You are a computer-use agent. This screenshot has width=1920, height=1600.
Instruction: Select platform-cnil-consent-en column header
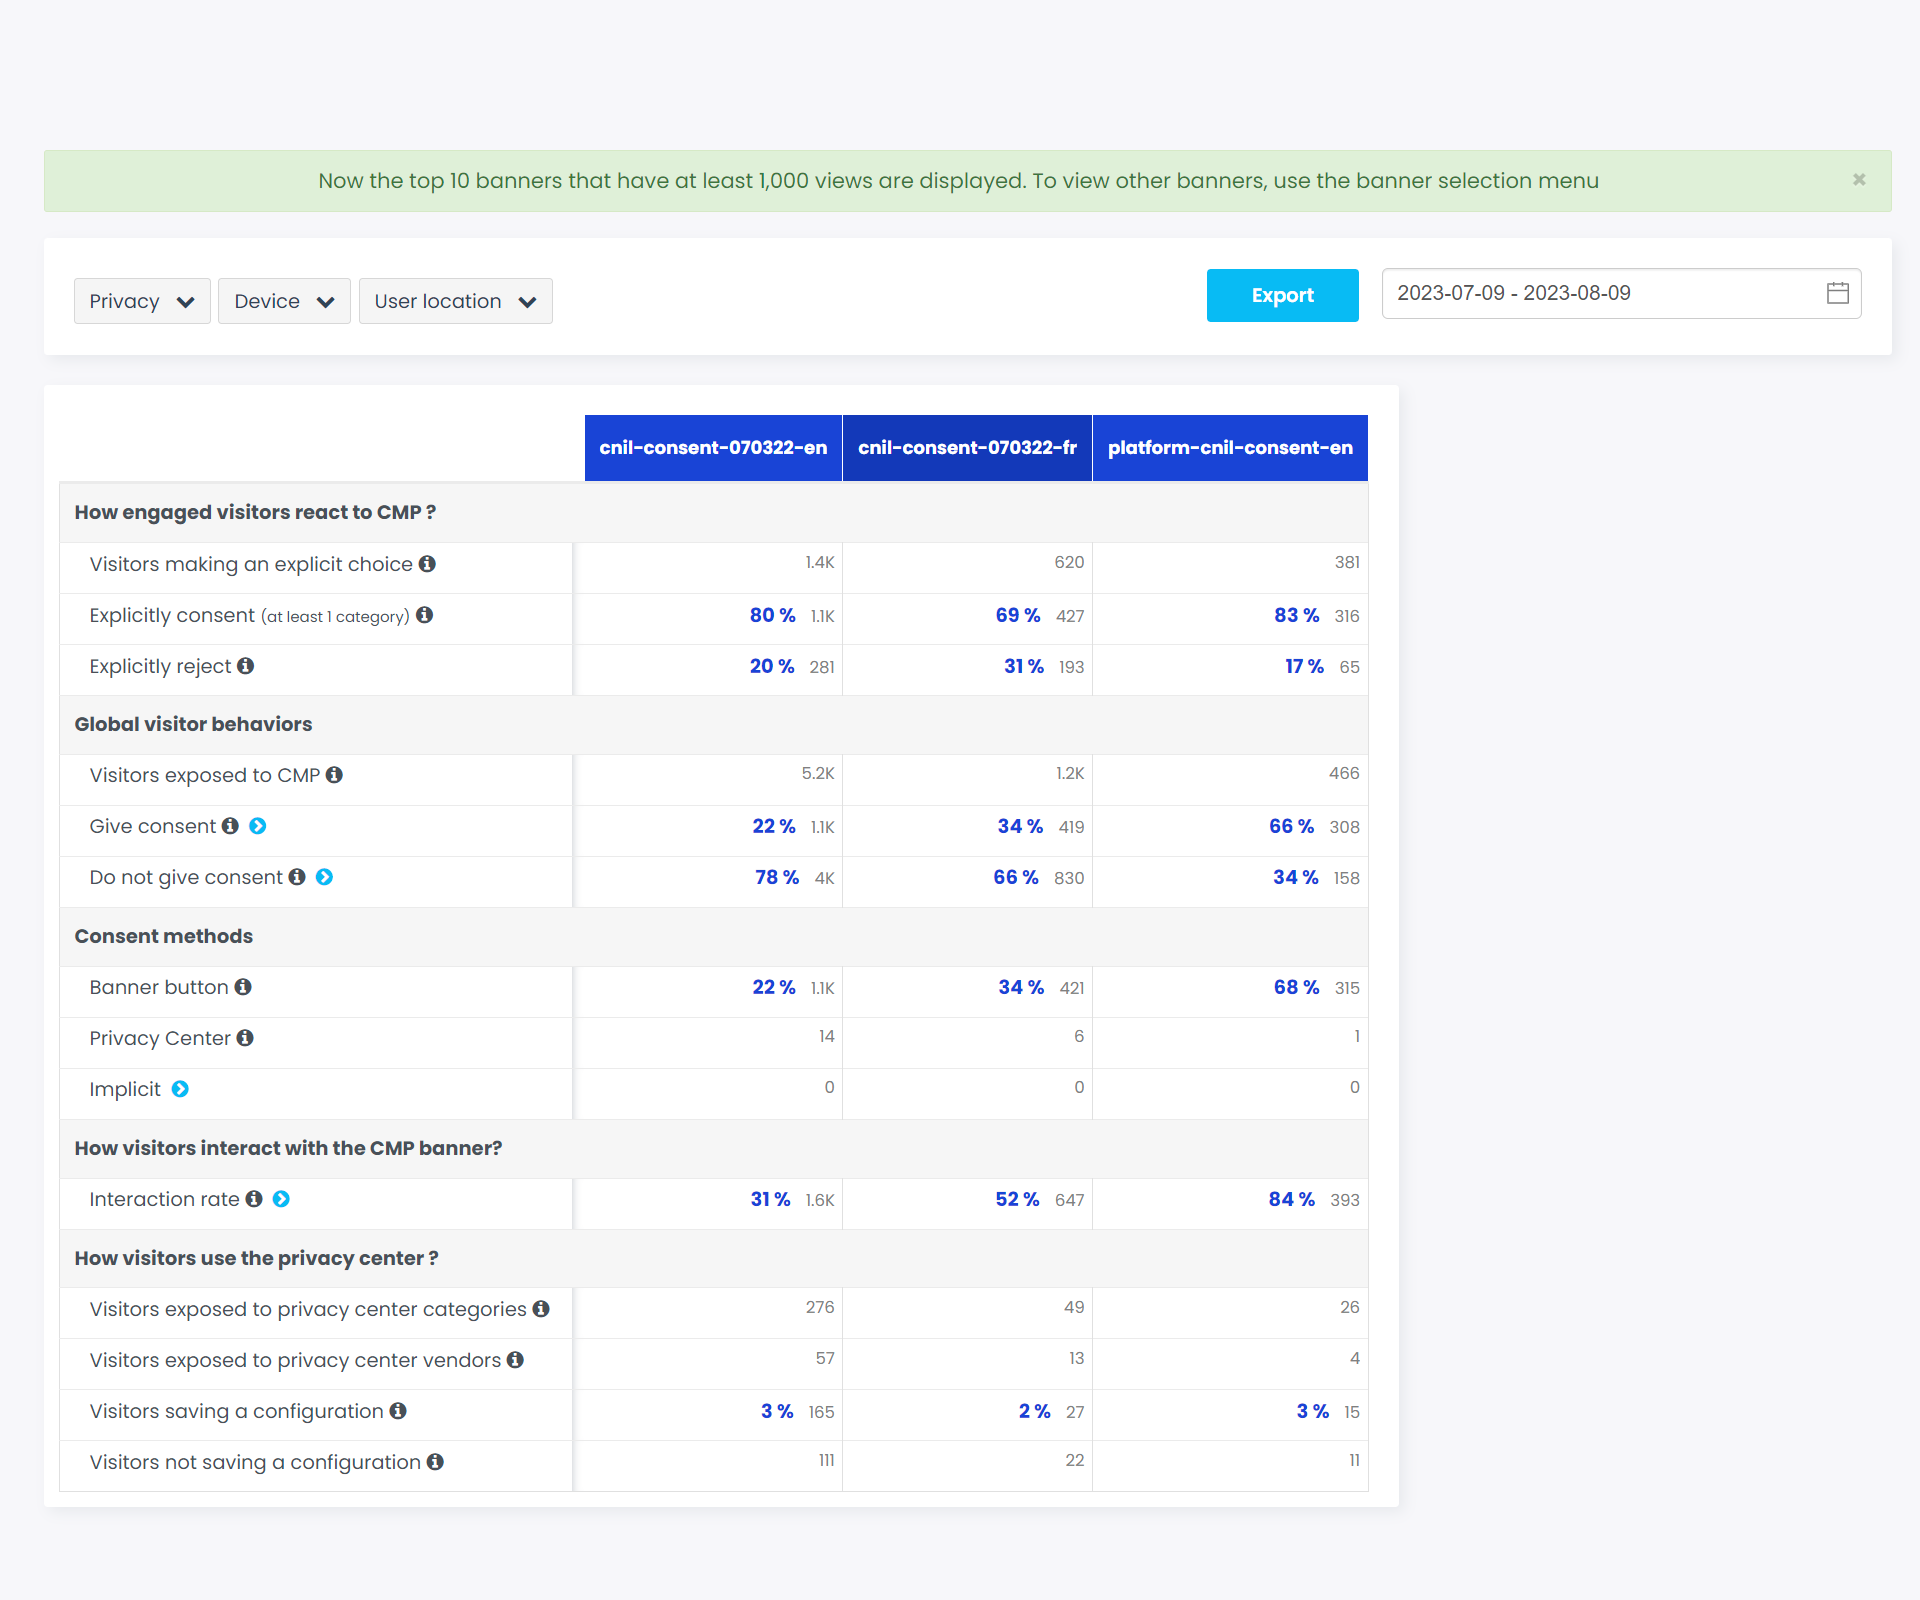[1230, 448]
